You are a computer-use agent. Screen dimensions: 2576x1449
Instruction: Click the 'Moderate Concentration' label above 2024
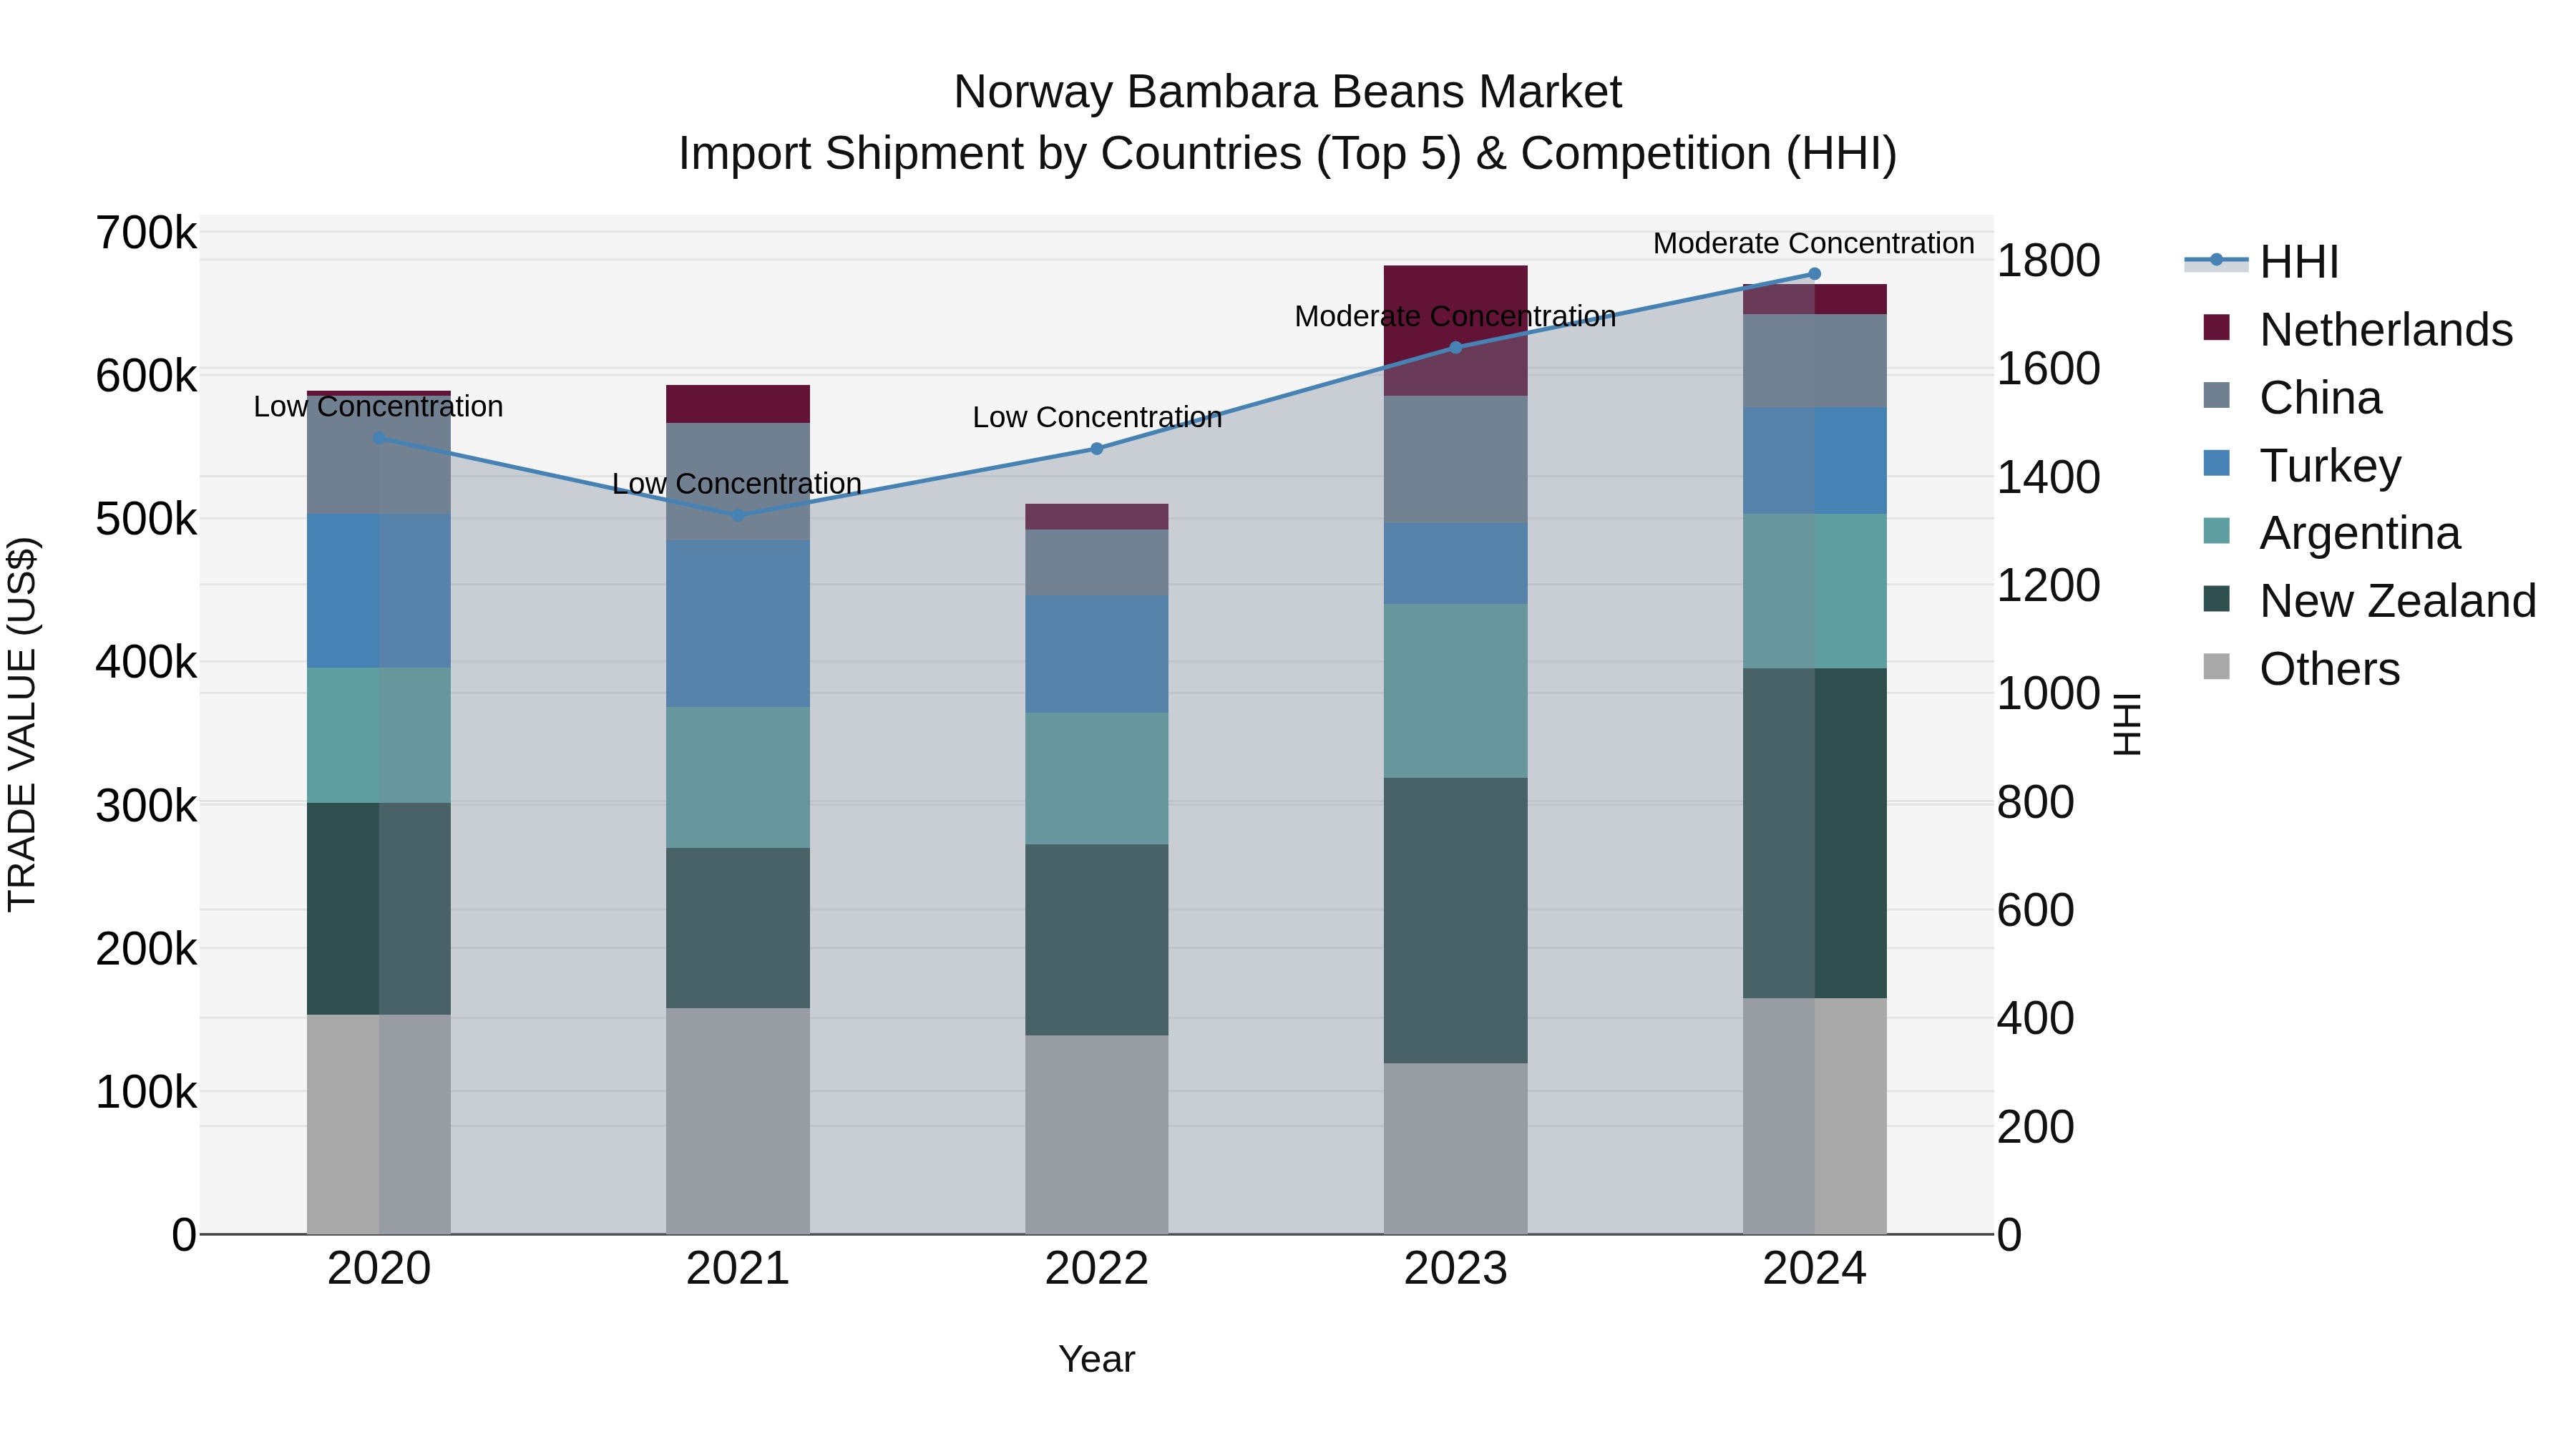click(x=1814, y=243)
